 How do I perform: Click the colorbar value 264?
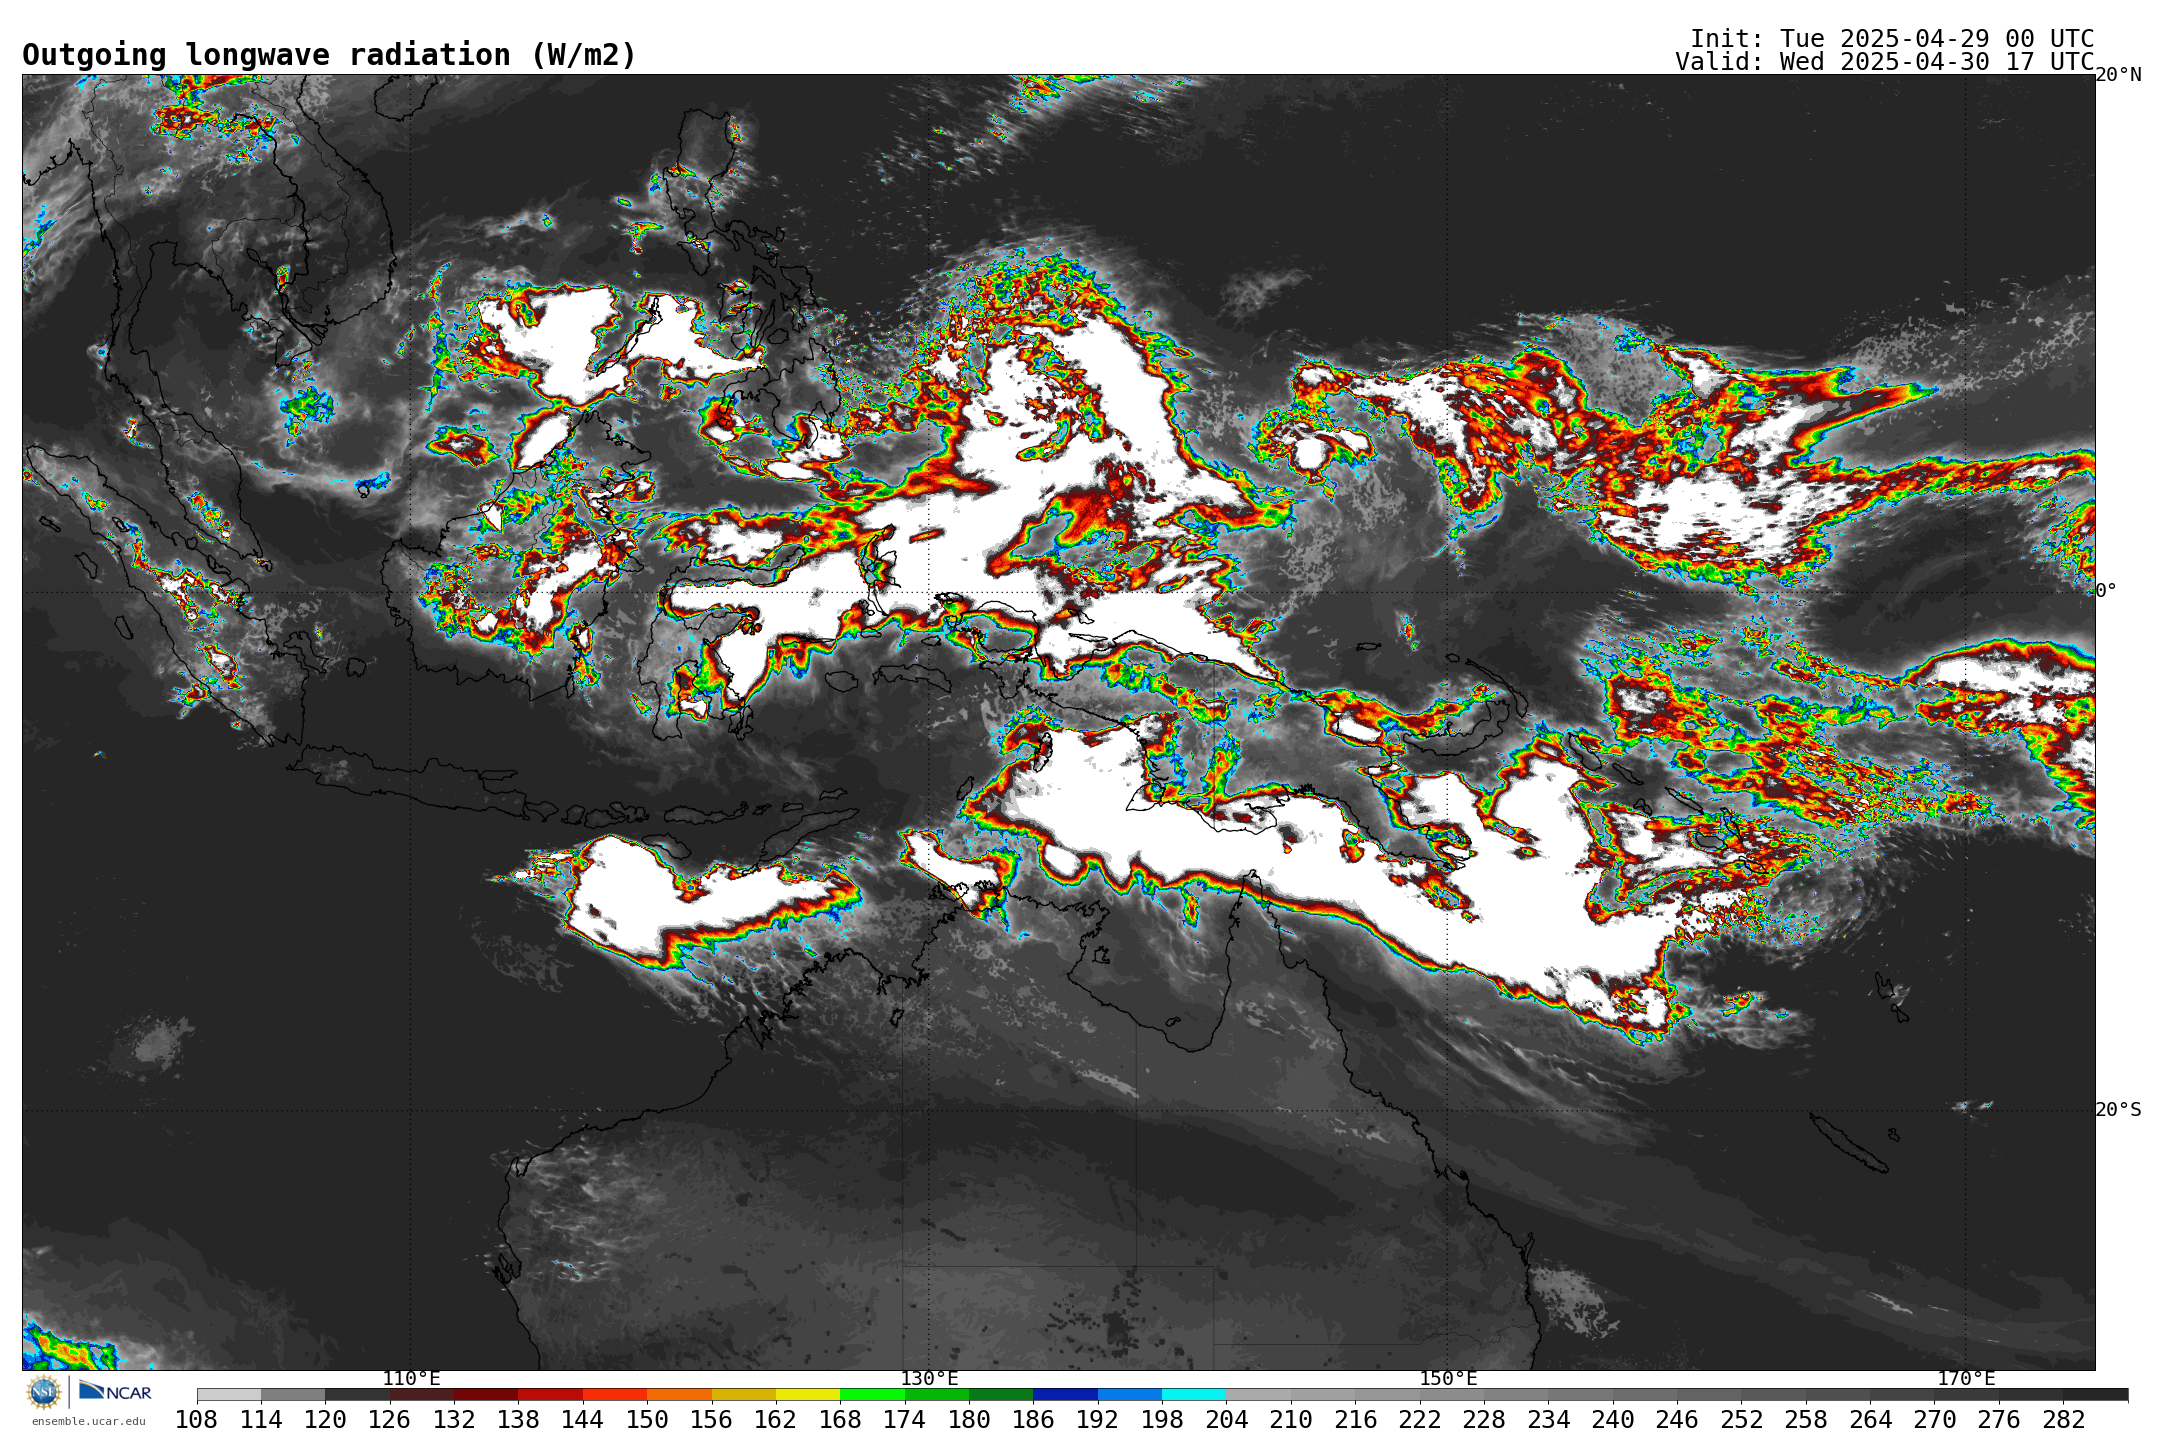point(1870,1420)
